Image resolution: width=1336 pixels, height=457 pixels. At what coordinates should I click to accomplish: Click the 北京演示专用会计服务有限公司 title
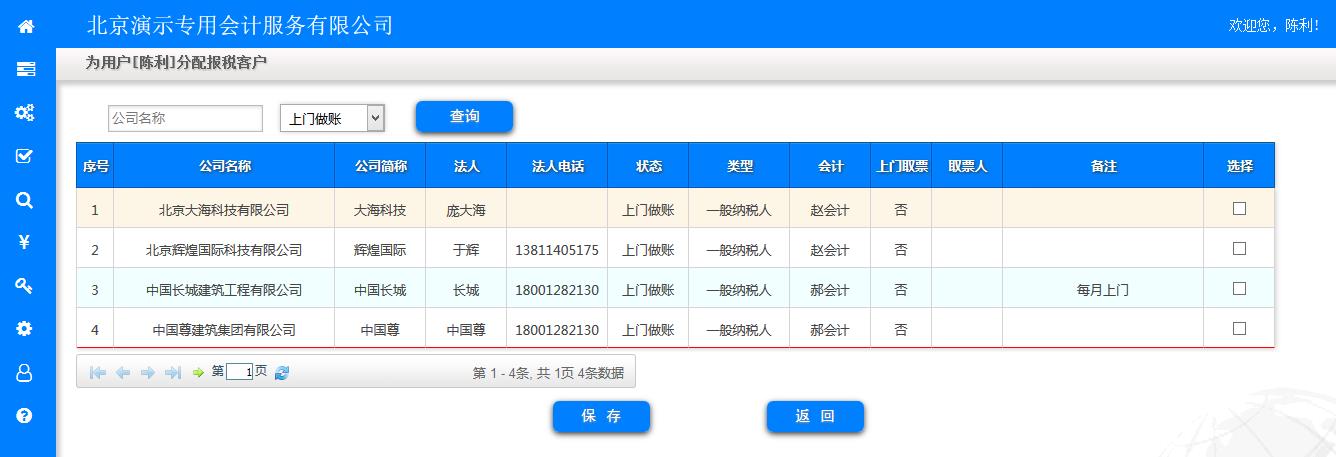(x=240, y=25)
